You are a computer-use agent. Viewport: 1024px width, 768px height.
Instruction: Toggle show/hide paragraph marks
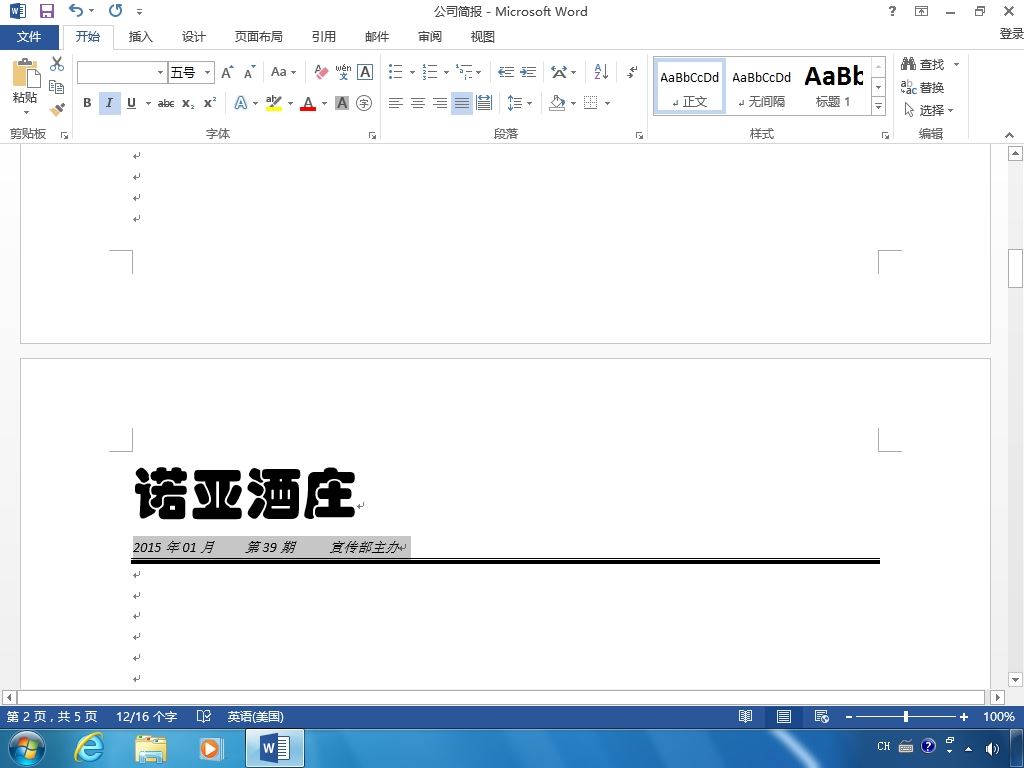[632, 72]
